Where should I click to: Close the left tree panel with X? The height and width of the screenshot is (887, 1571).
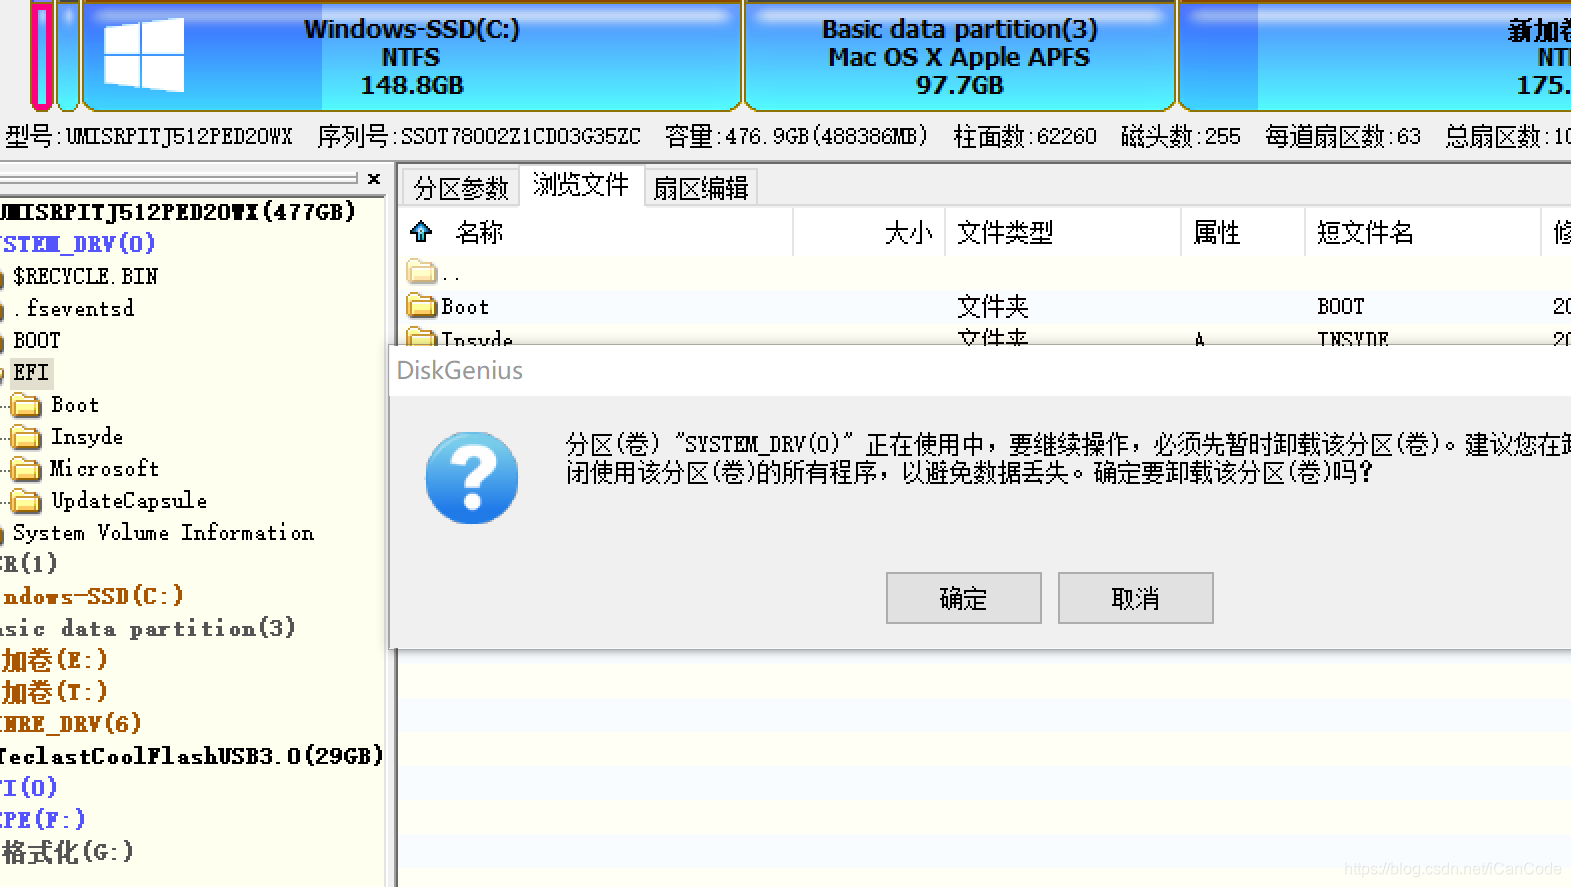click(x=374, y=179)
